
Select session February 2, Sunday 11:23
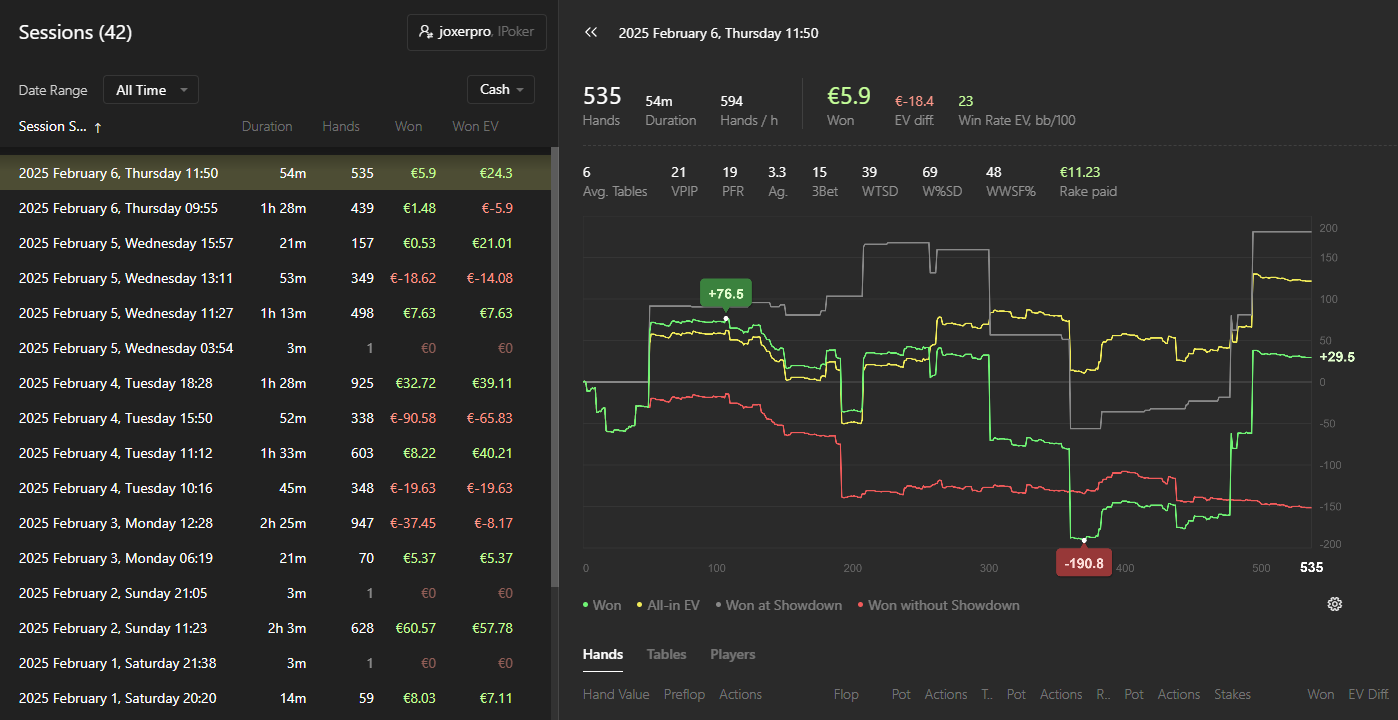point(275,628)
